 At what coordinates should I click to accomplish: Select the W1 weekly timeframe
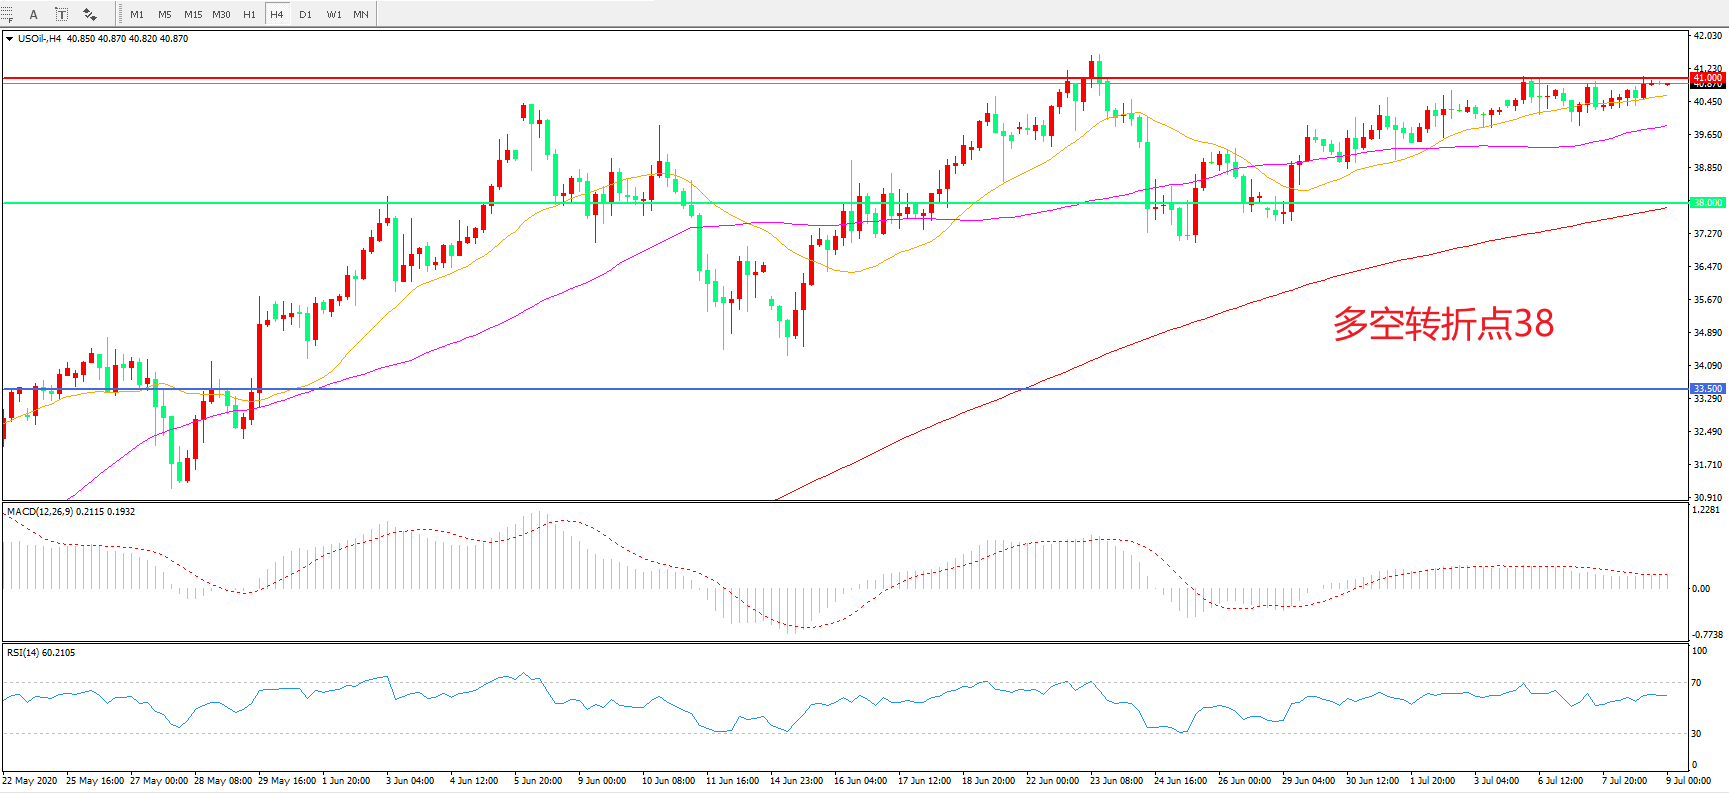(x=333, y=14)
